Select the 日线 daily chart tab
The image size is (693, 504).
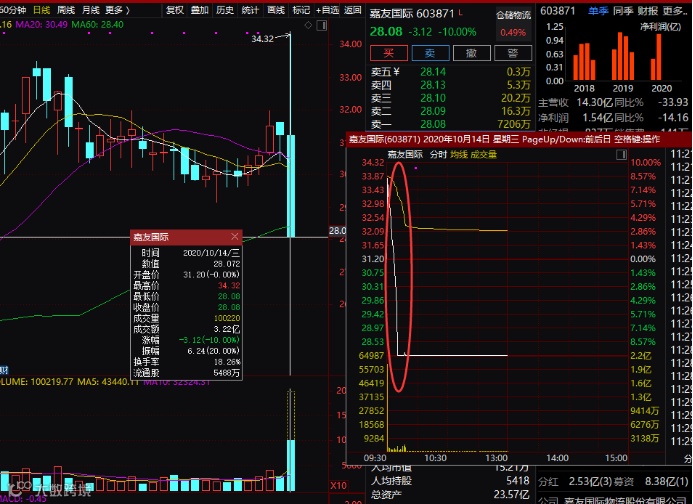tap(42, 10)
